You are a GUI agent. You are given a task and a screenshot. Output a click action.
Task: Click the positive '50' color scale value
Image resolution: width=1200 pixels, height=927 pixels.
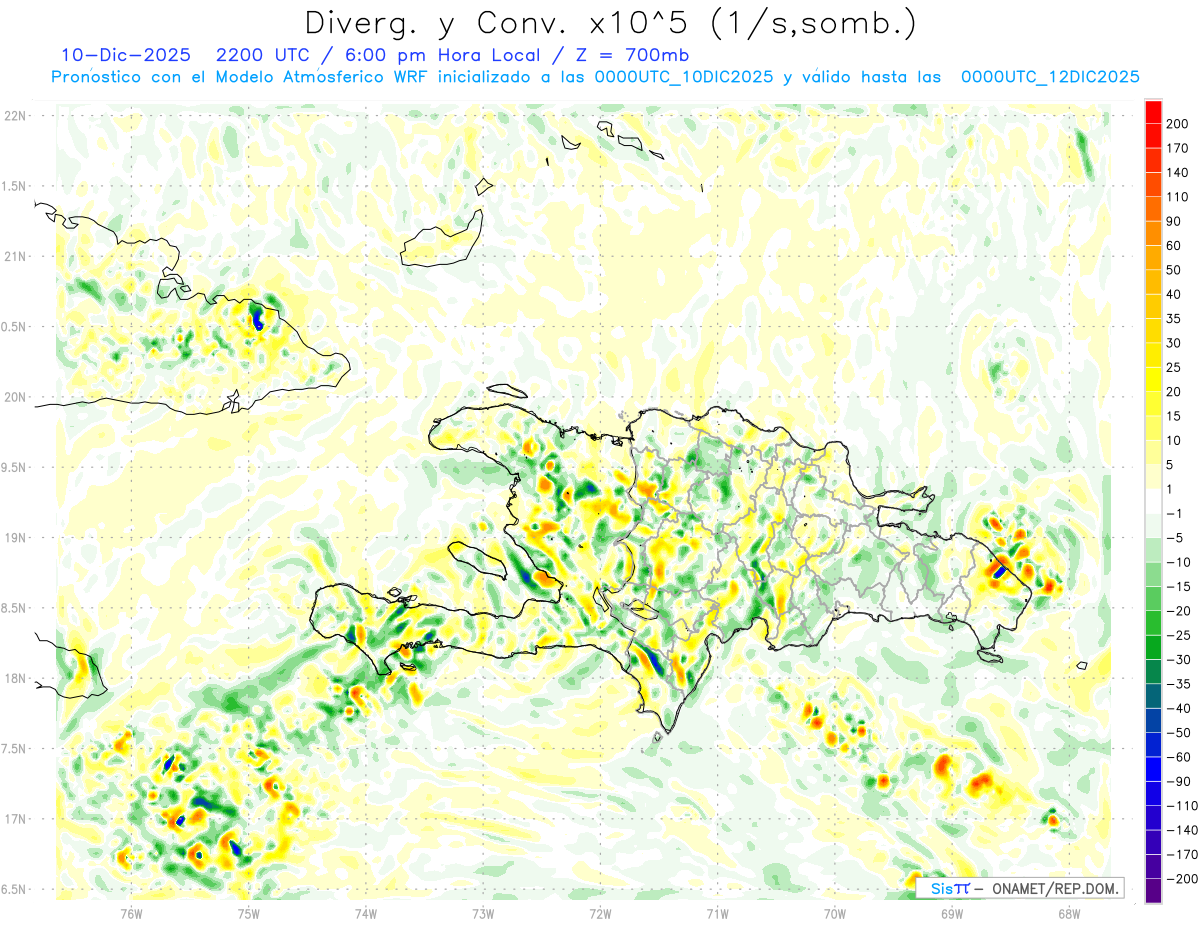[1174, 270]
